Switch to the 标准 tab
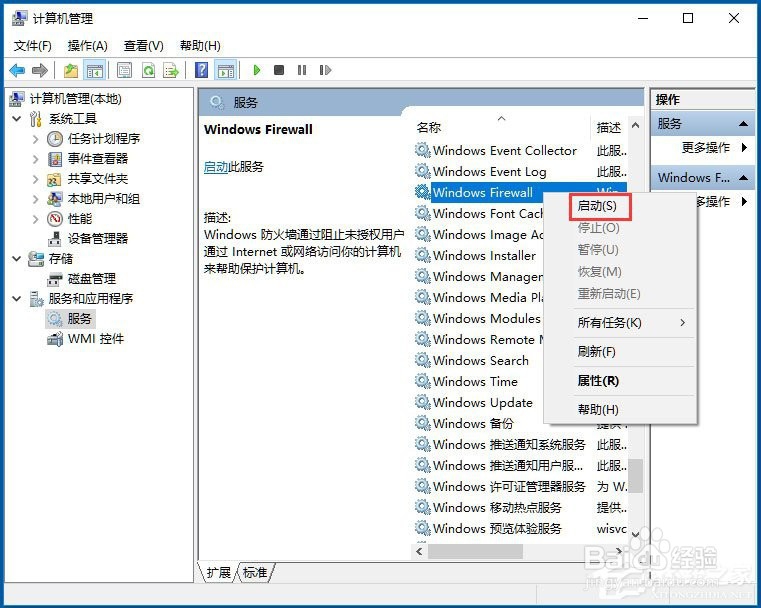Screen dimensions: 761x608 click(x=255, y=573)
